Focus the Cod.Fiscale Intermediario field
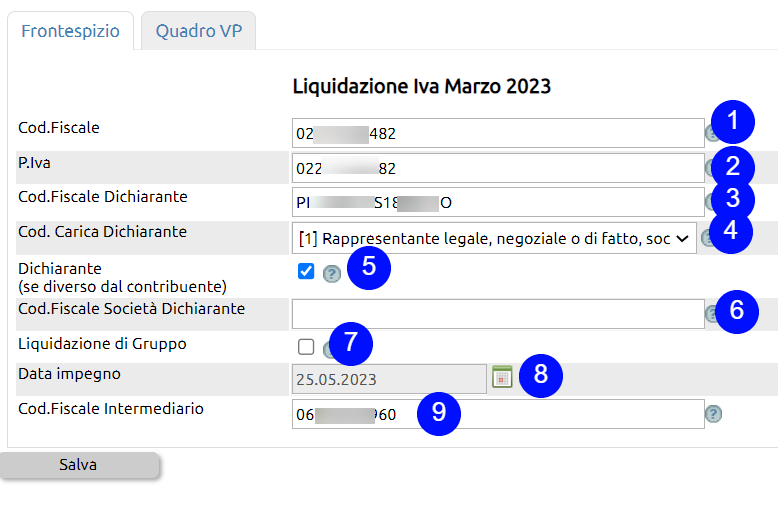This screenshot has width=778, height=524. pyautogui.click(x=498, y=414)
